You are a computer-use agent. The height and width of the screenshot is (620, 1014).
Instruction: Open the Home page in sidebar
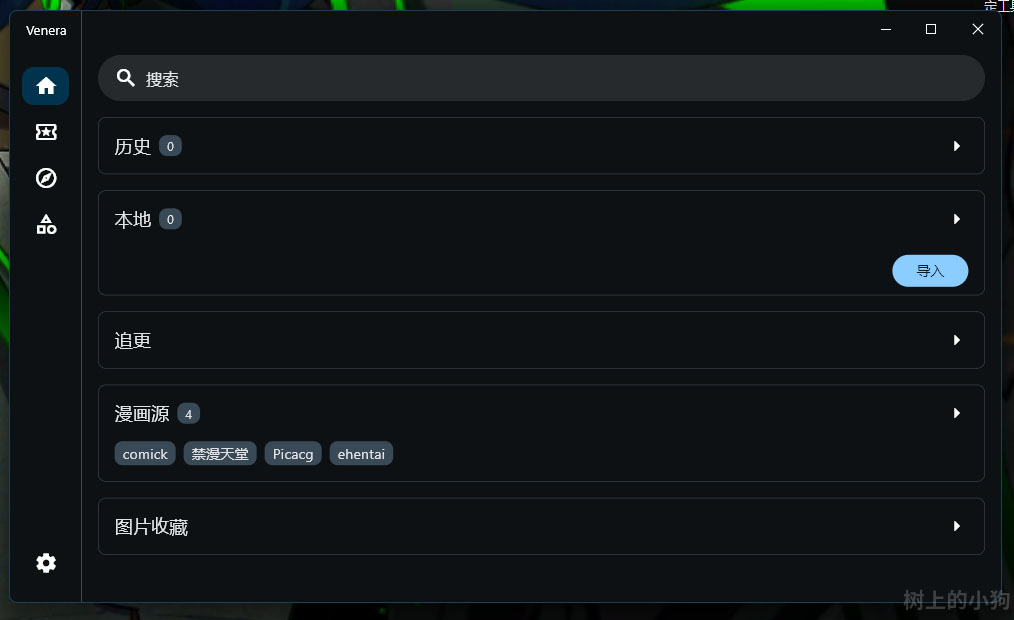coord(46,86)
